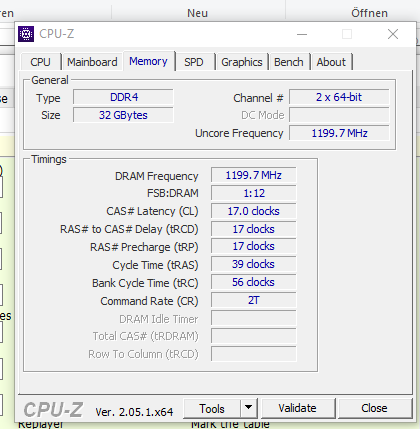This screenshot has width=420, height=429.
Task: Click the Tools button
Action: [x=212, y=408]
